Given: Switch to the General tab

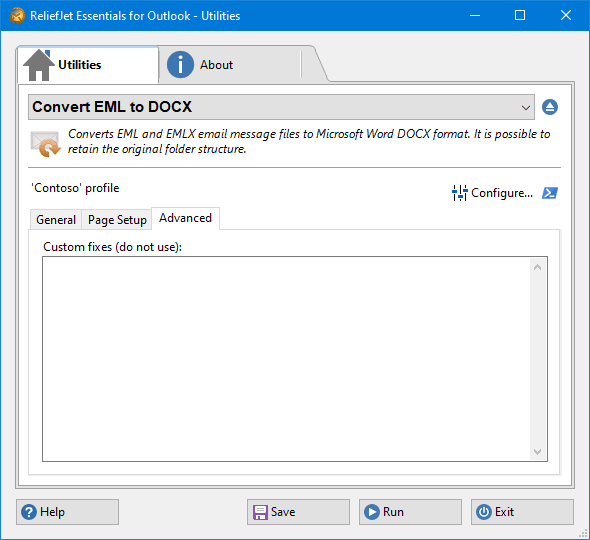Looking at the screenshot, I should point(56,219).
